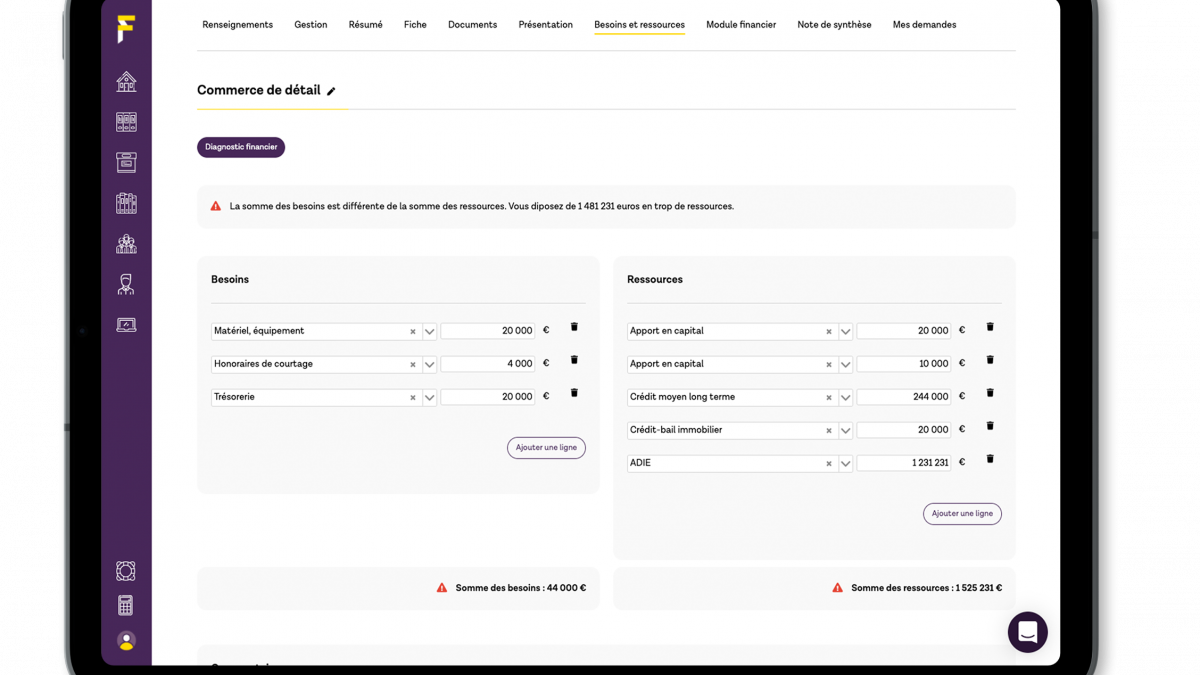The width and height of the screenshot is (1200, 675).
Task: Delete the Matériel, équipement row
Action: point(574,327)
